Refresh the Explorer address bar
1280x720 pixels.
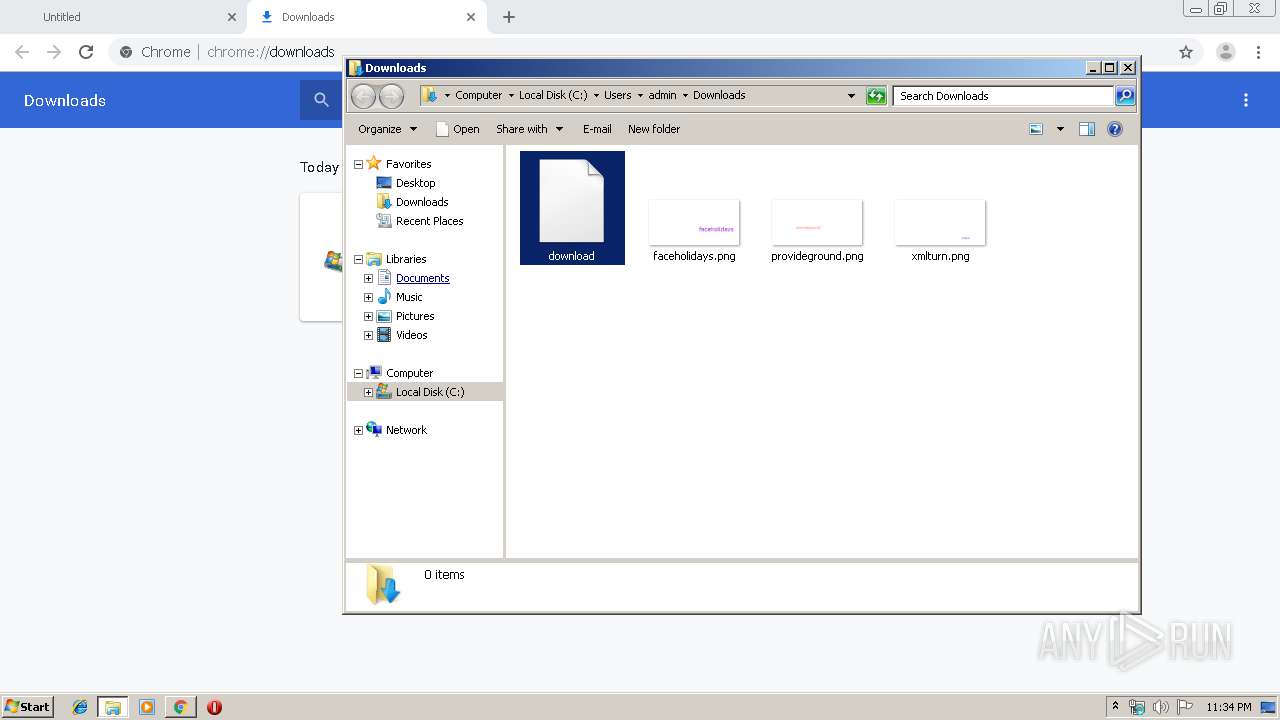[x=876, y=96]
